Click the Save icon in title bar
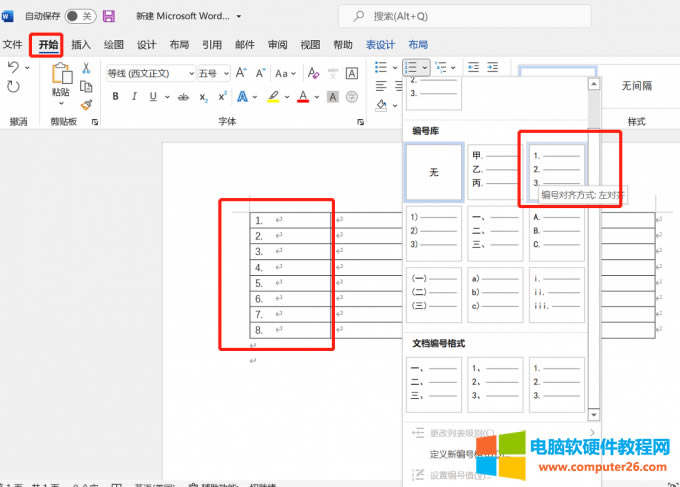 point(108,17)
